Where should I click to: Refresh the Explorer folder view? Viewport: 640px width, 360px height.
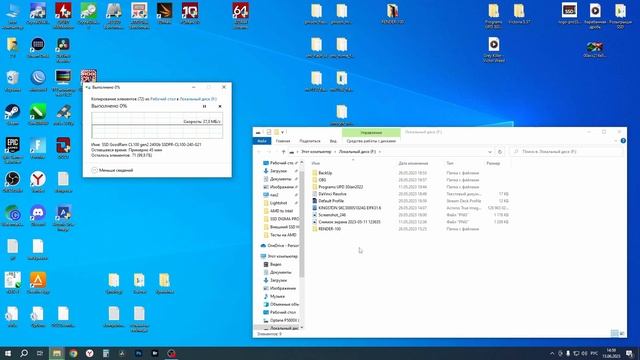[500, 152]
